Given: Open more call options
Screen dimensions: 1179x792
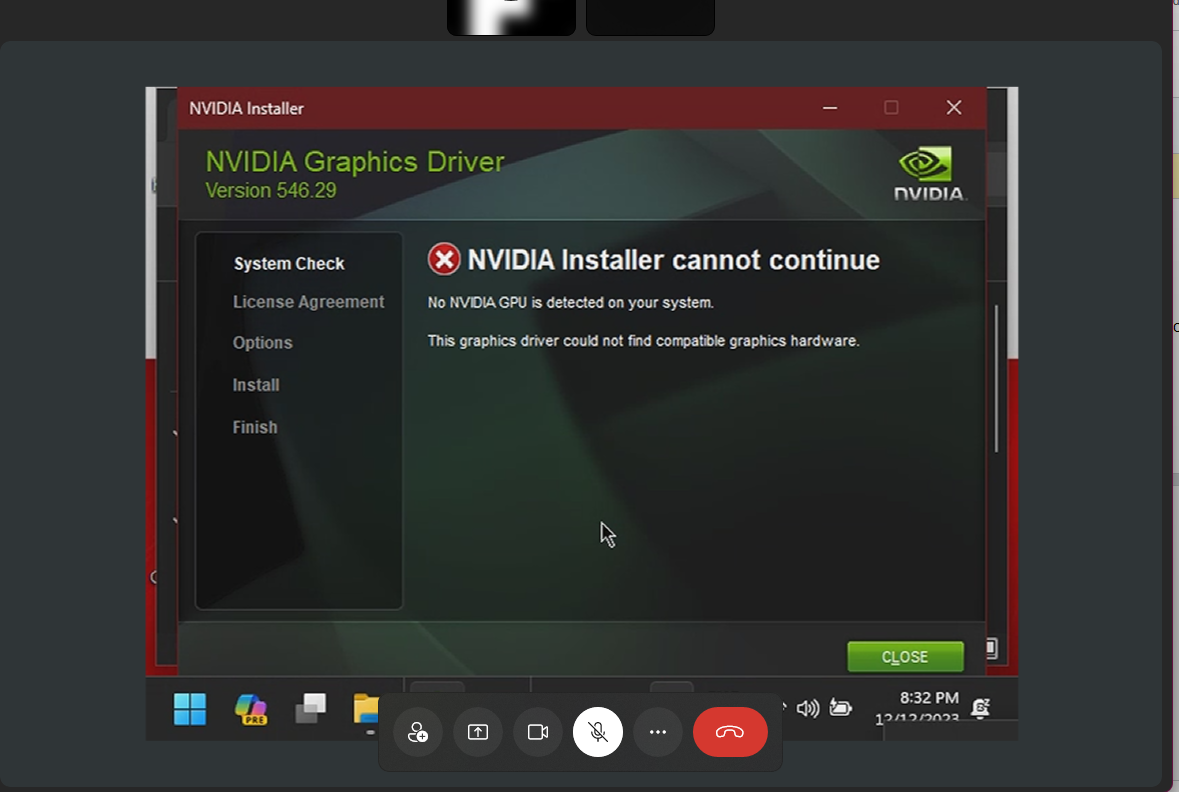Looking at the screenshot, I should pos(658,732).
